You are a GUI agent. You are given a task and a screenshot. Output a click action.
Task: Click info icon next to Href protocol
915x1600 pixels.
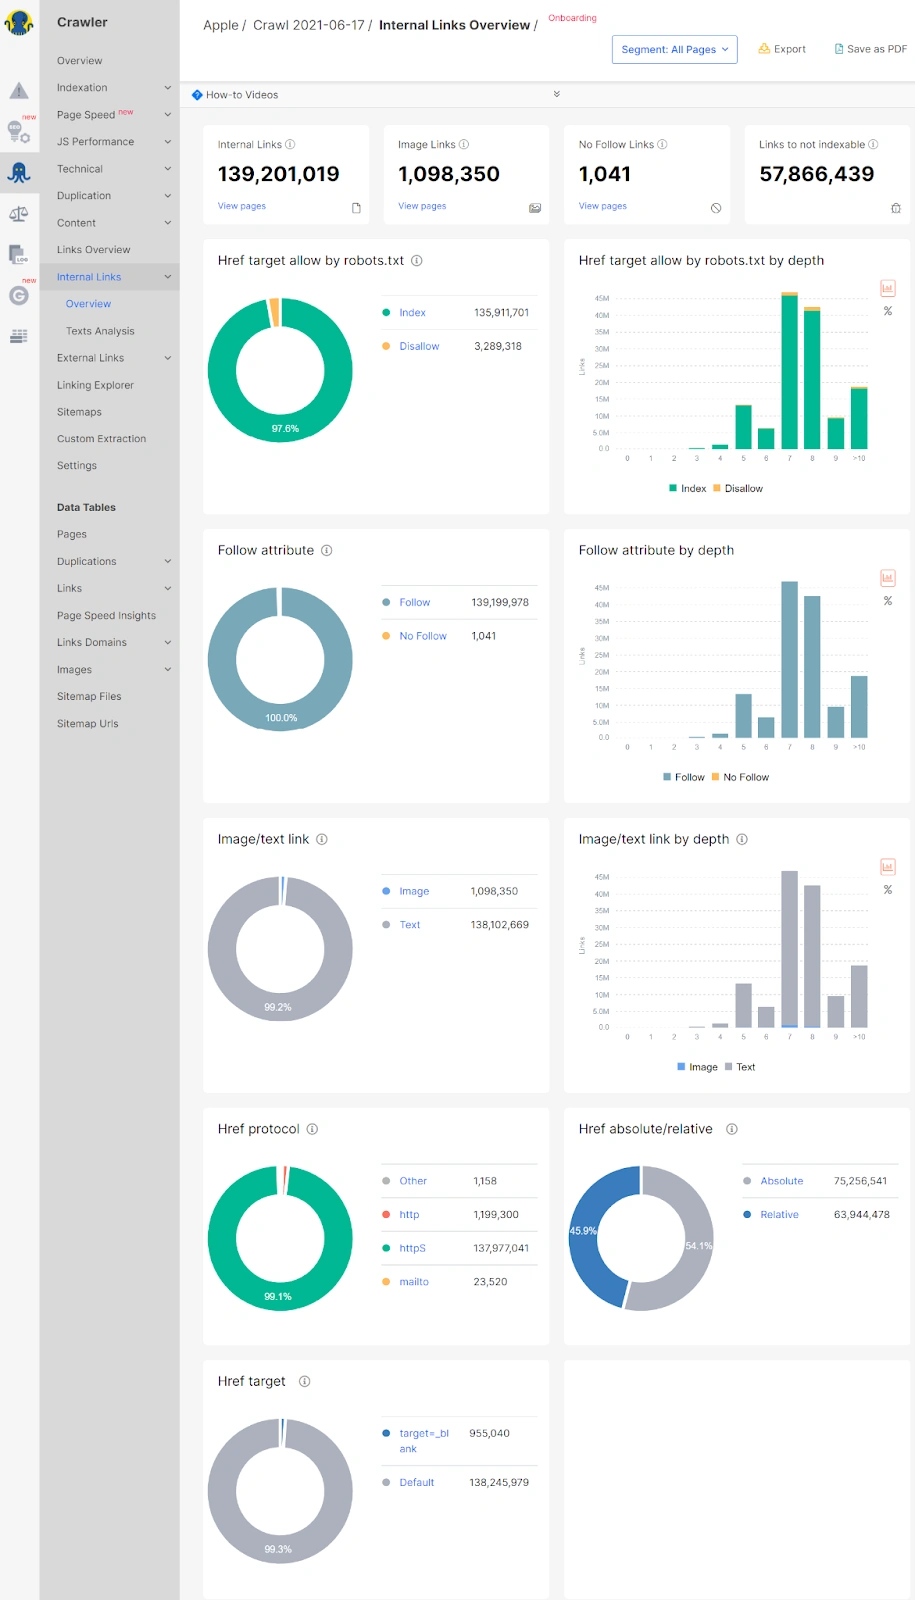point(312,1129)
